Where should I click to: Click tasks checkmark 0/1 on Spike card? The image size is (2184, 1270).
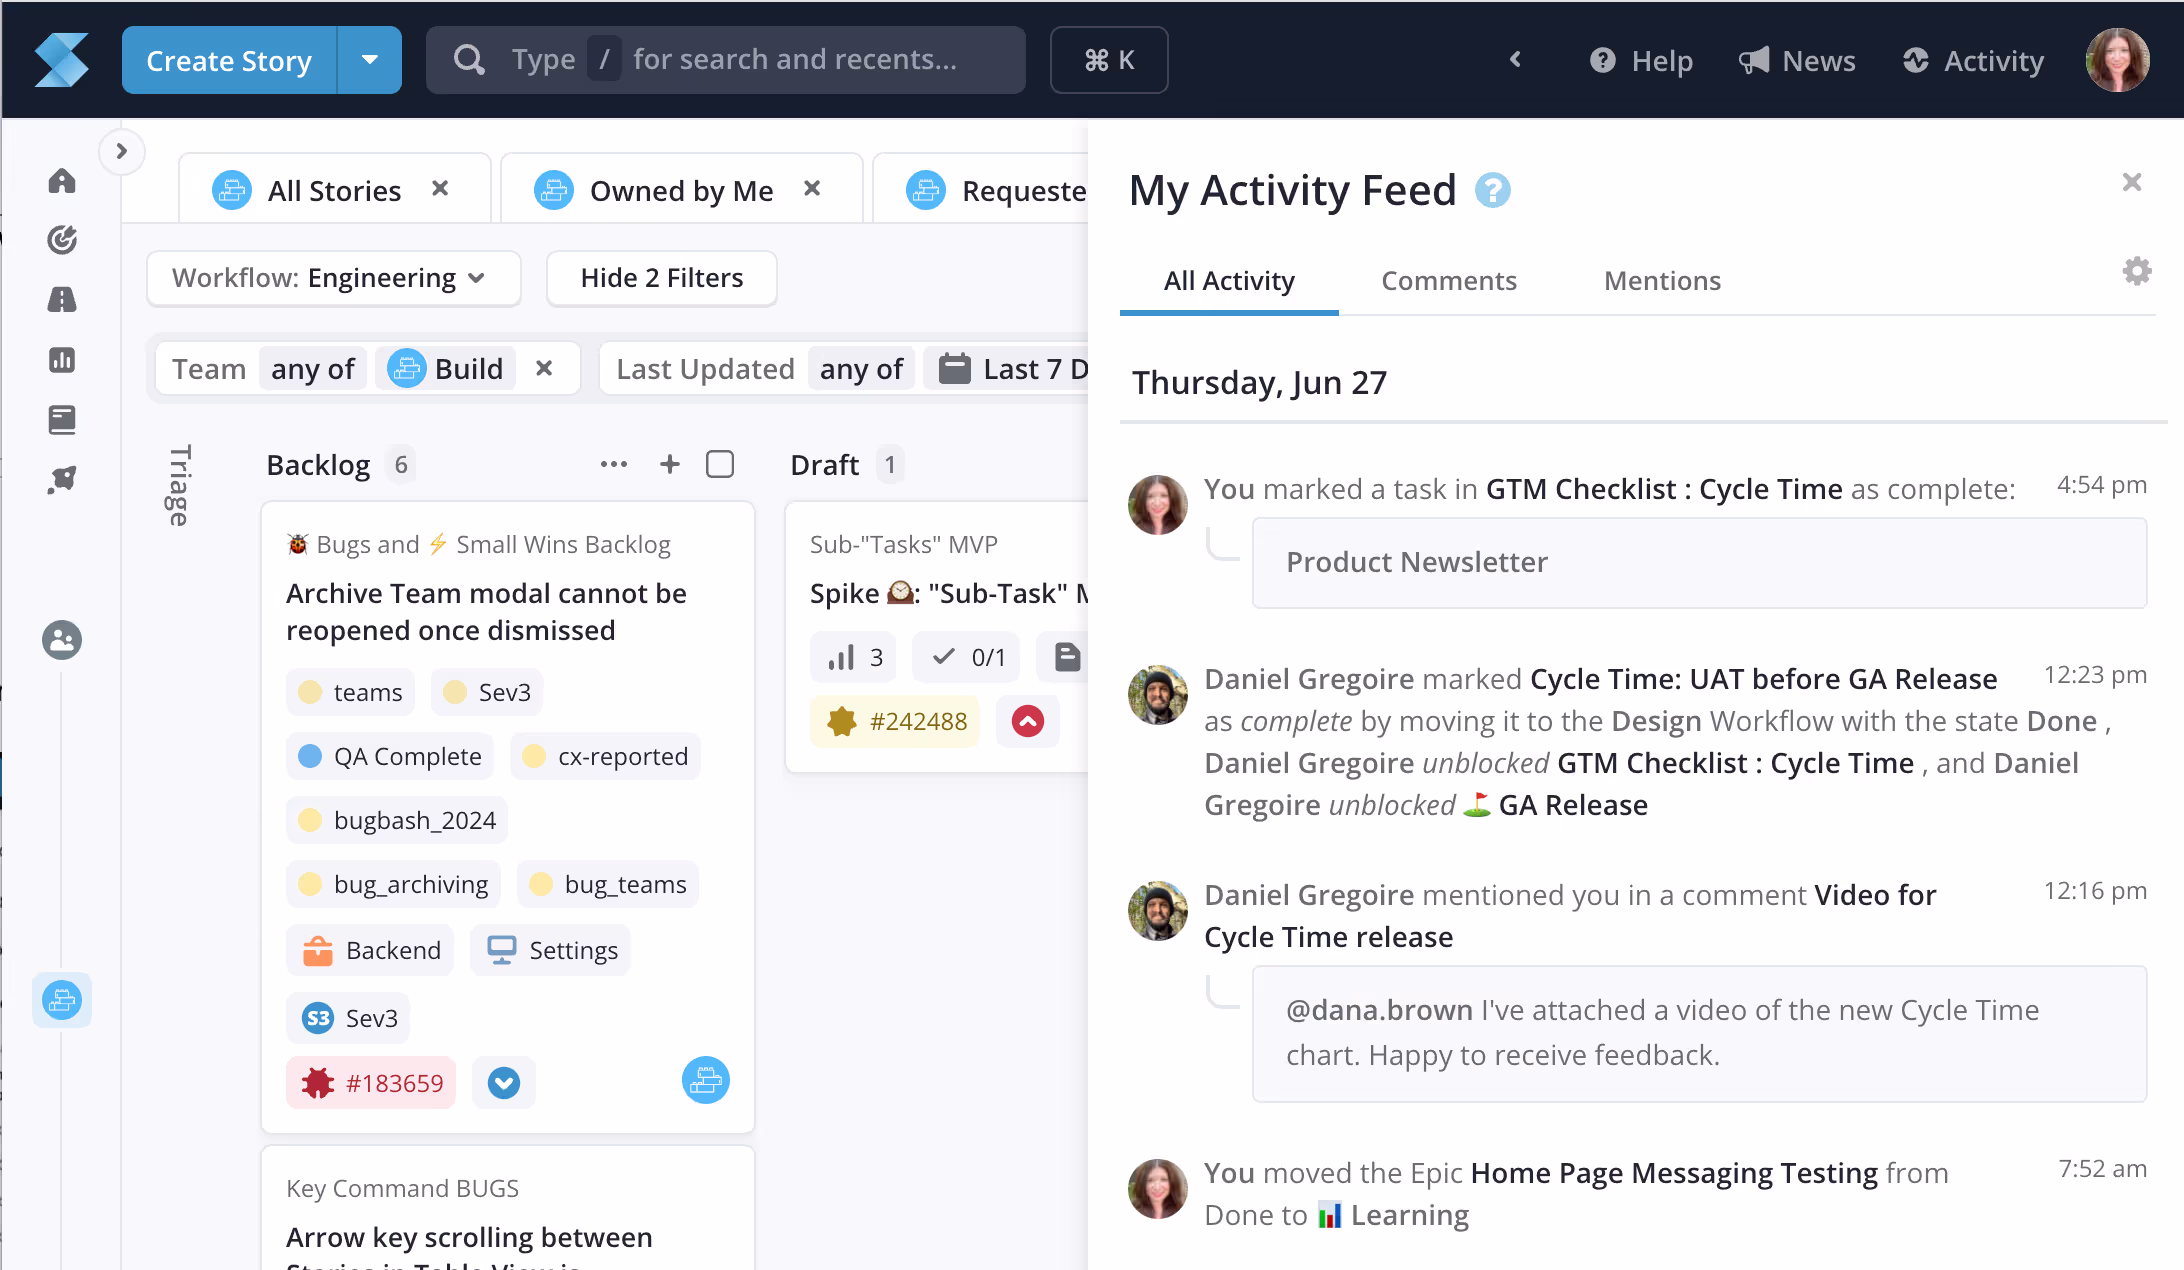coord(966,657)
